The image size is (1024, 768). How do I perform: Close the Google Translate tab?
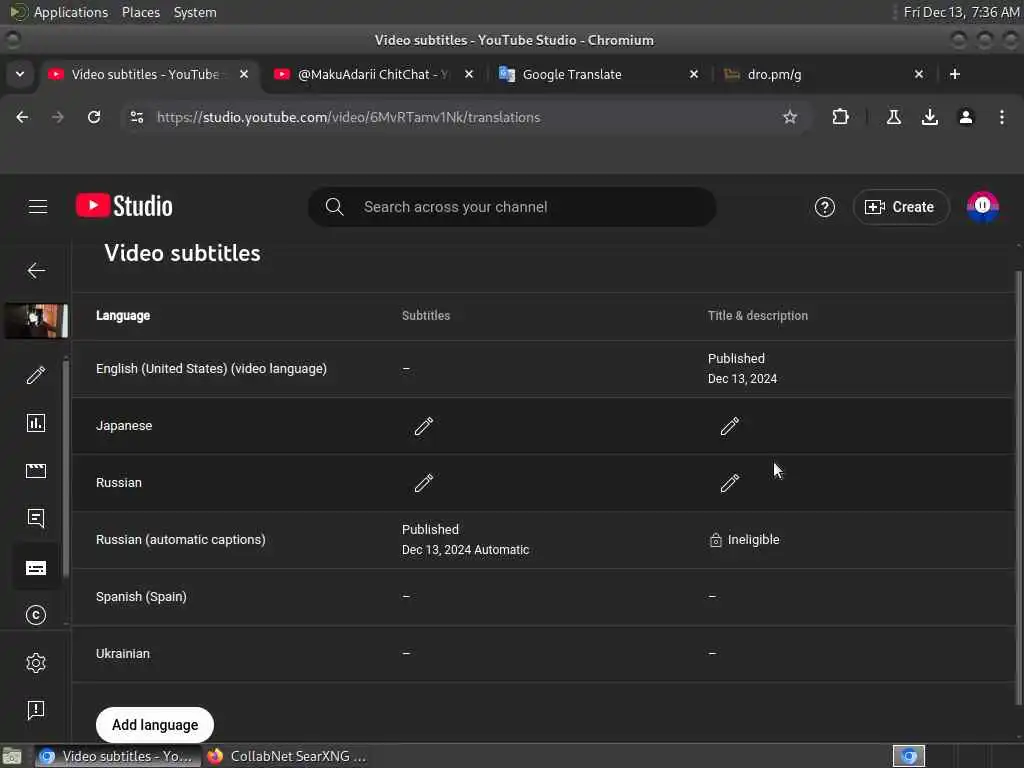point(694,74)
